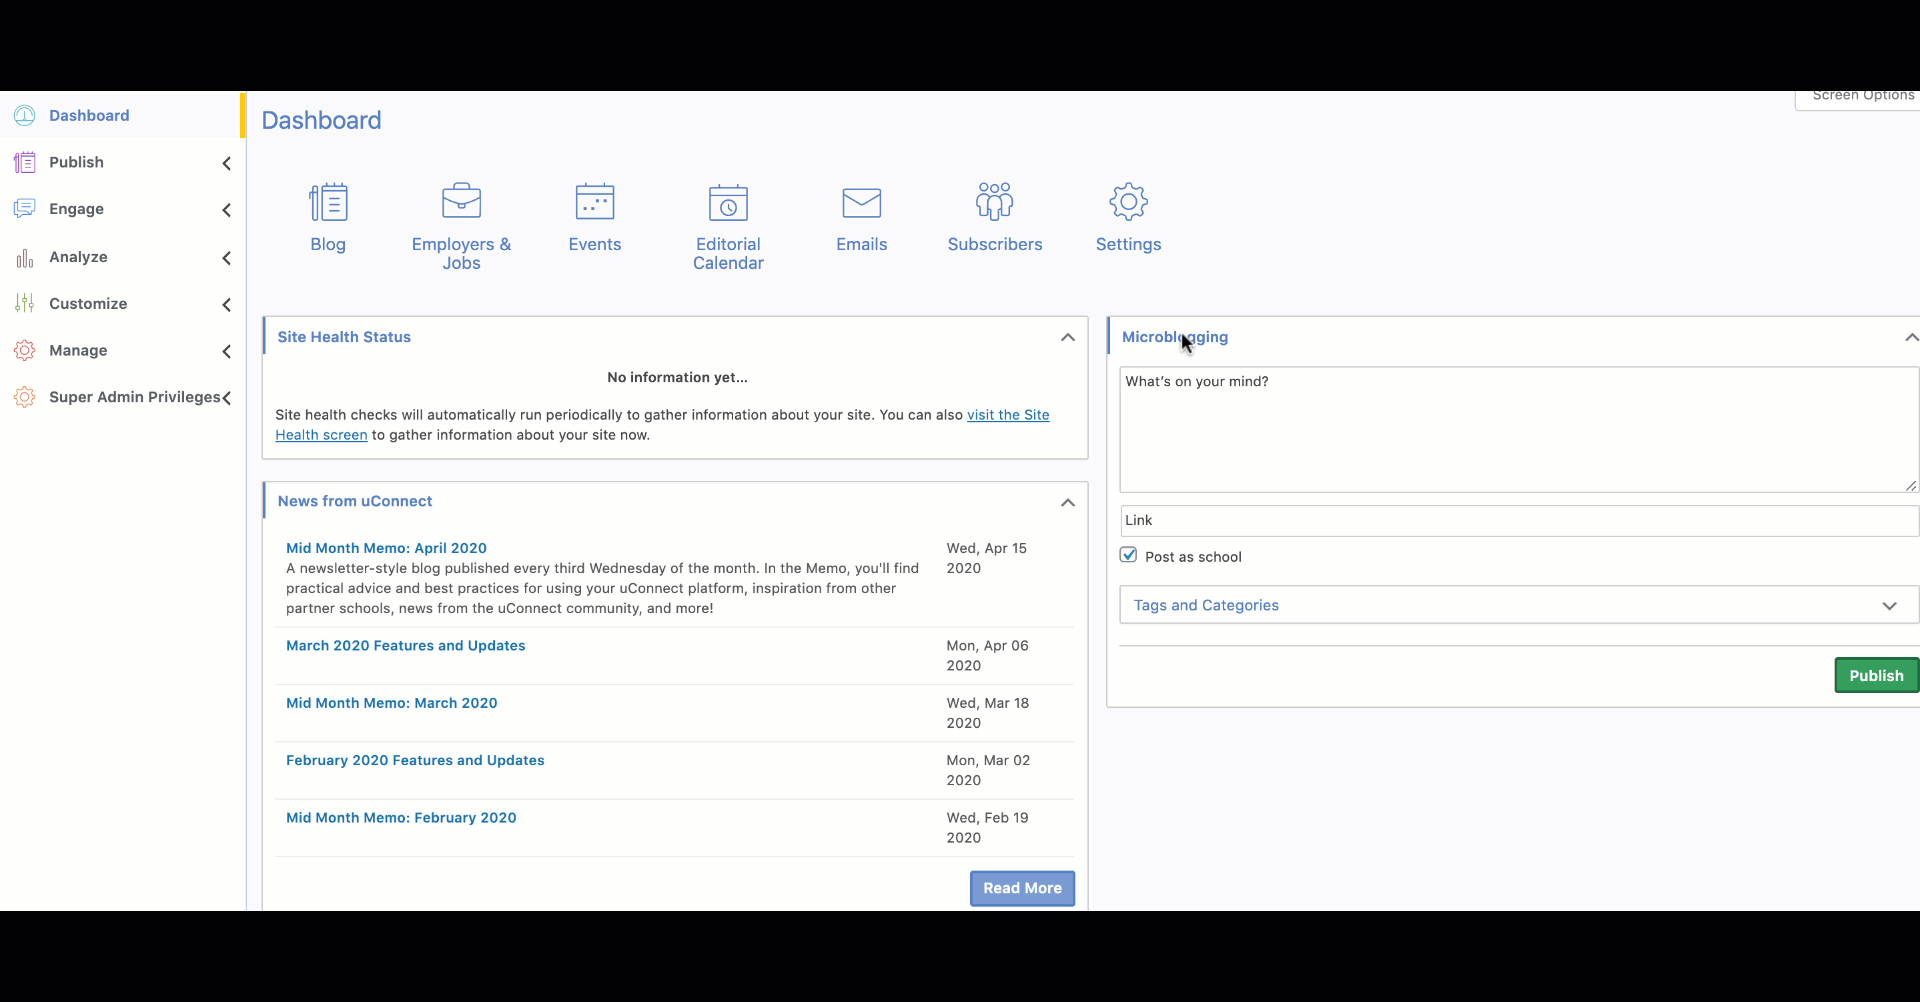Click the Emails envelope icon

(861, 203)
